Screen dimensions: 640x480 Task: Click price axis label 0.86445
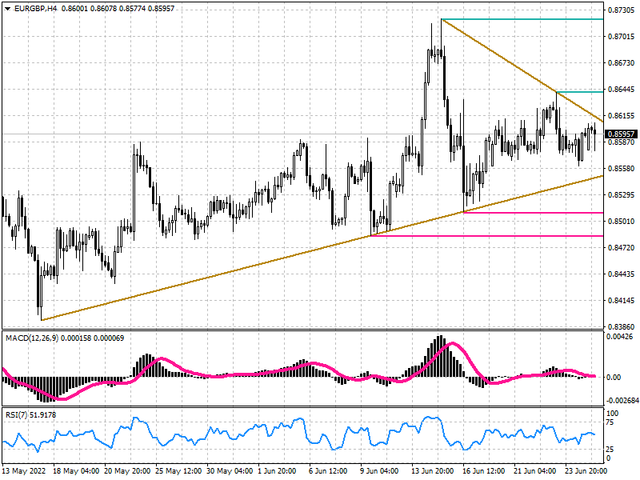point(621,89)
